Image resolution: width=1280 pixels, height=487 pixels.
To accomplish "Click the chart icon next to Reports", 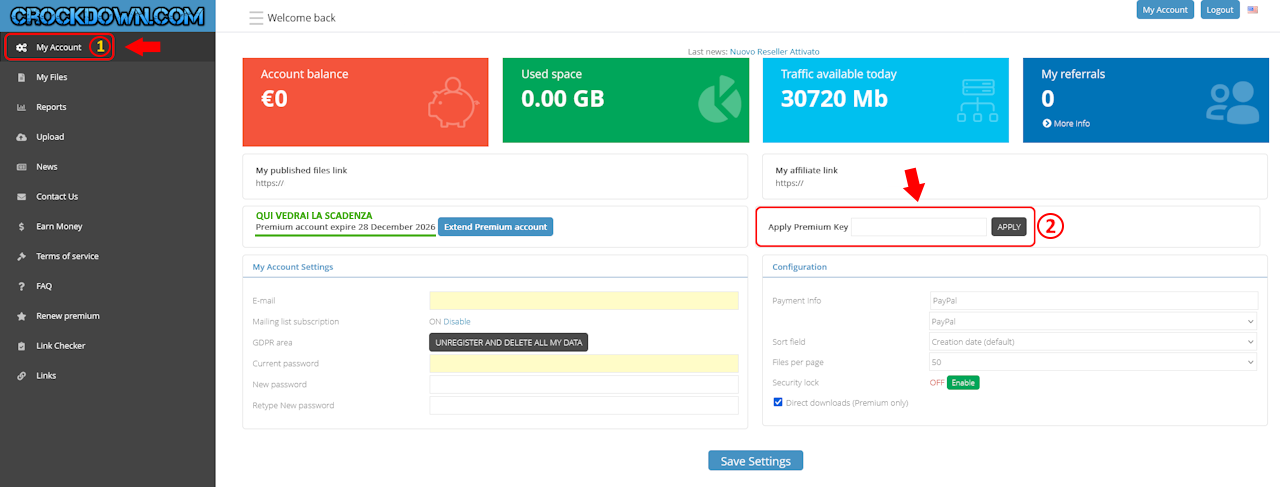I will (21, 107).
